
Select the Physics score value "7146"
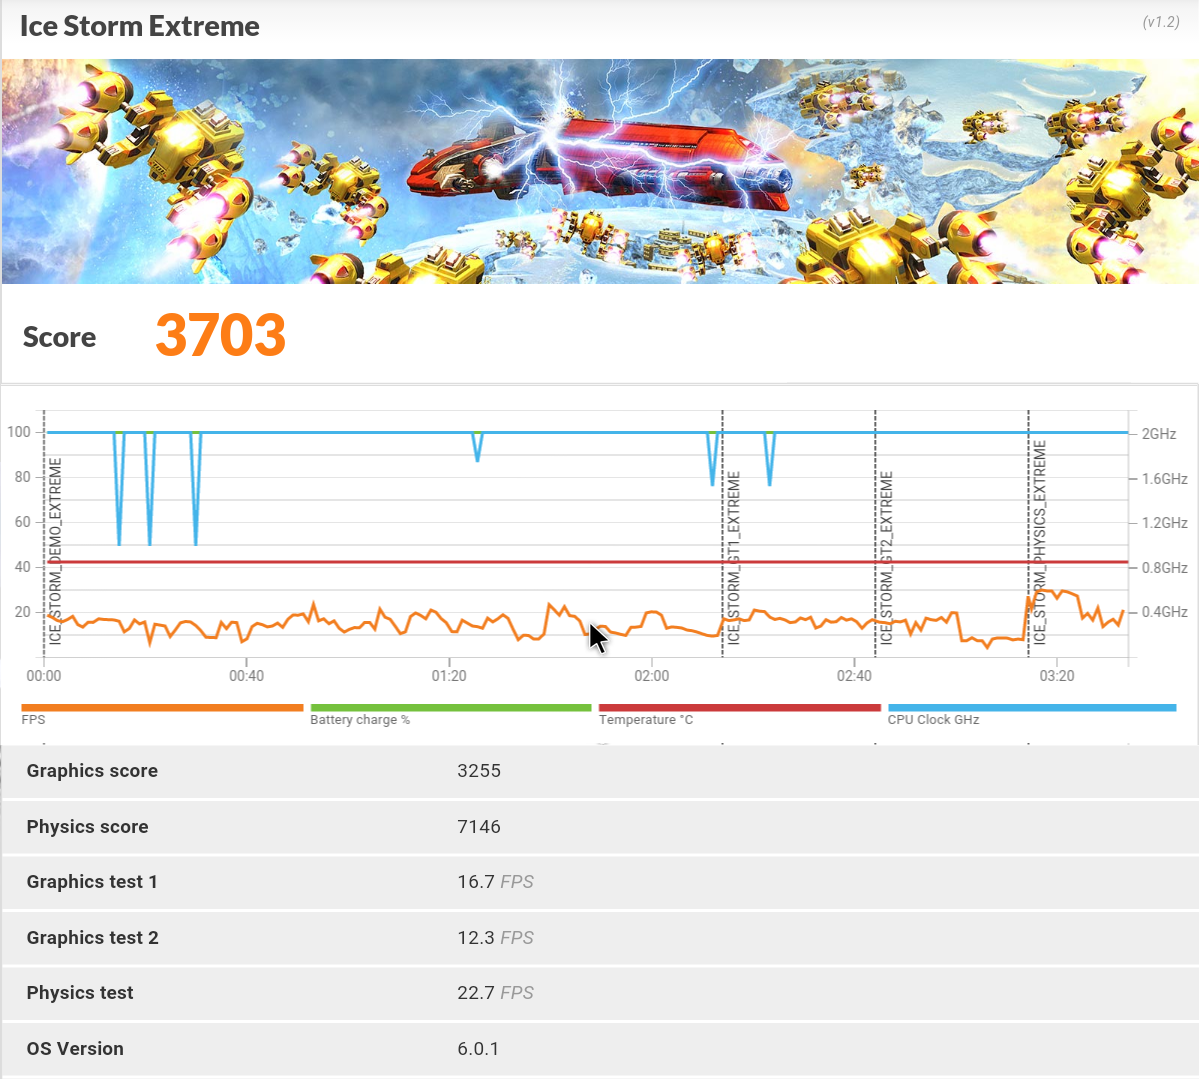coord(479,827)
